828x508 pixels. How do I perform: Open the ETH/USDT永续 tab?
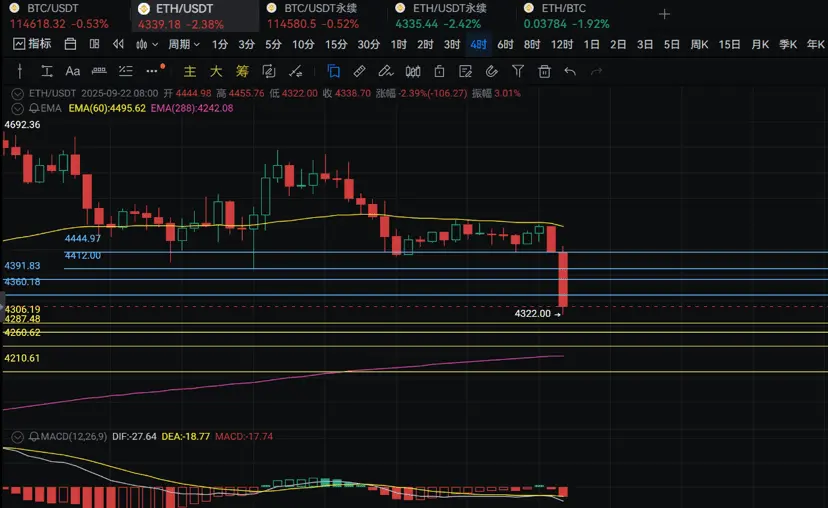(450, 16)
